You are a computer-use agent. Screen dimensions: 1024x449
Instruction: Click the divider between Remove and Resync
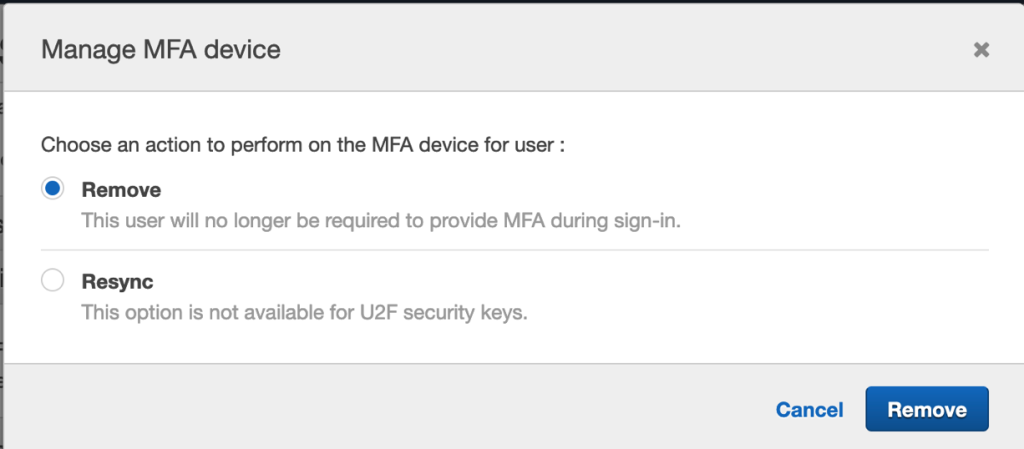[x=514, y=250]
